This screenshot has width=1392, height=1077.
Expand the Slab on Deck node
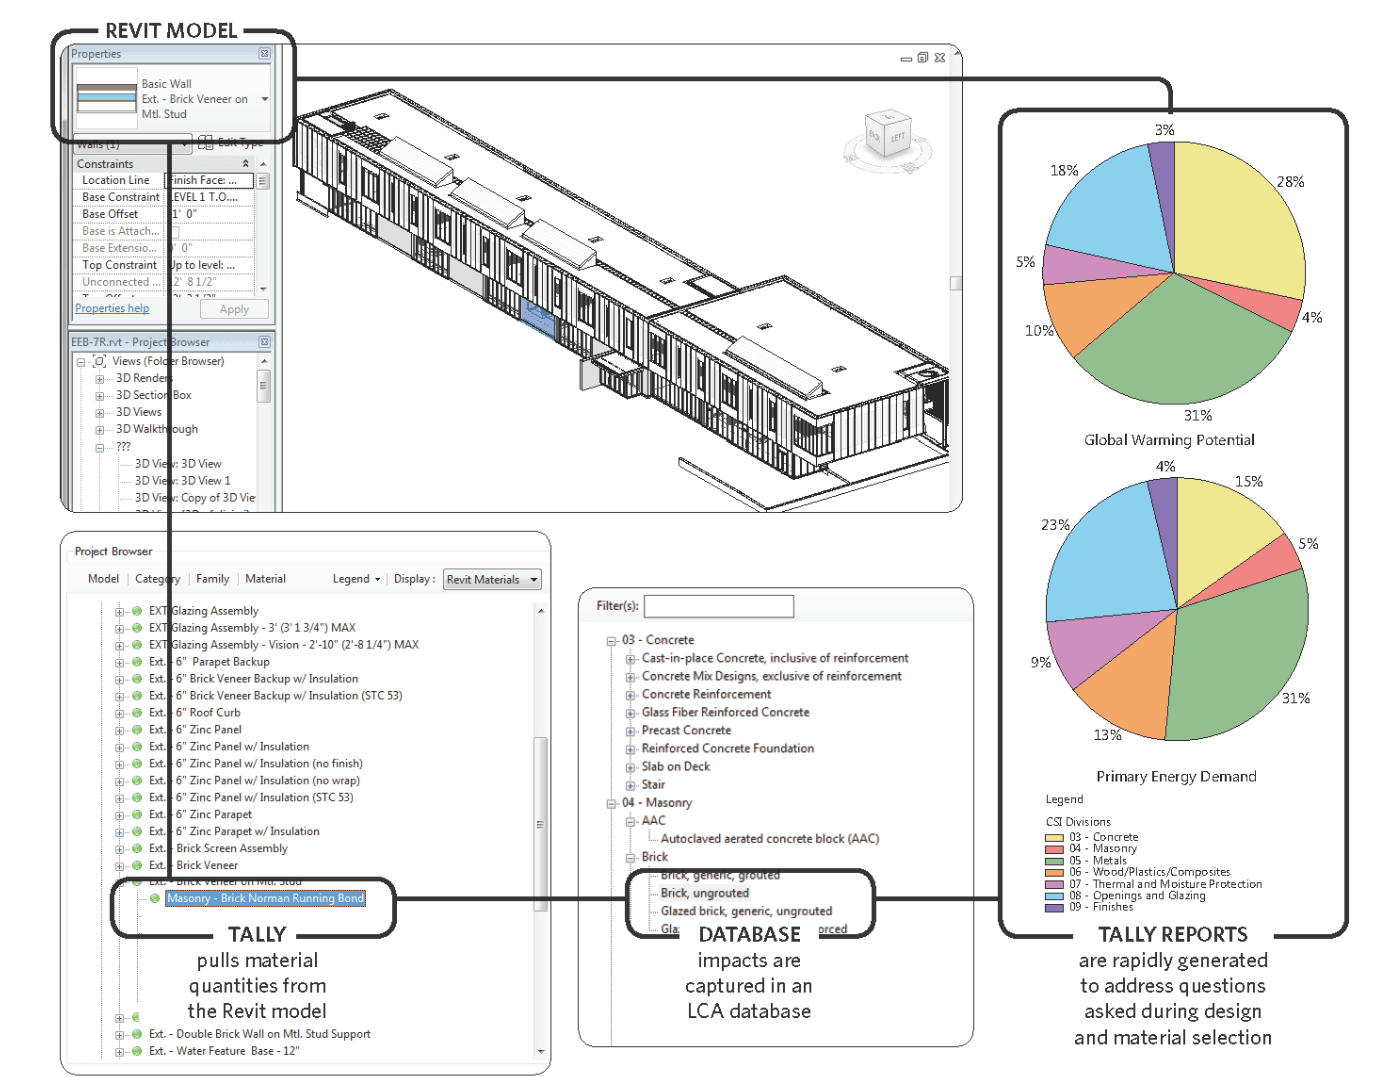(x=631, y=768)
